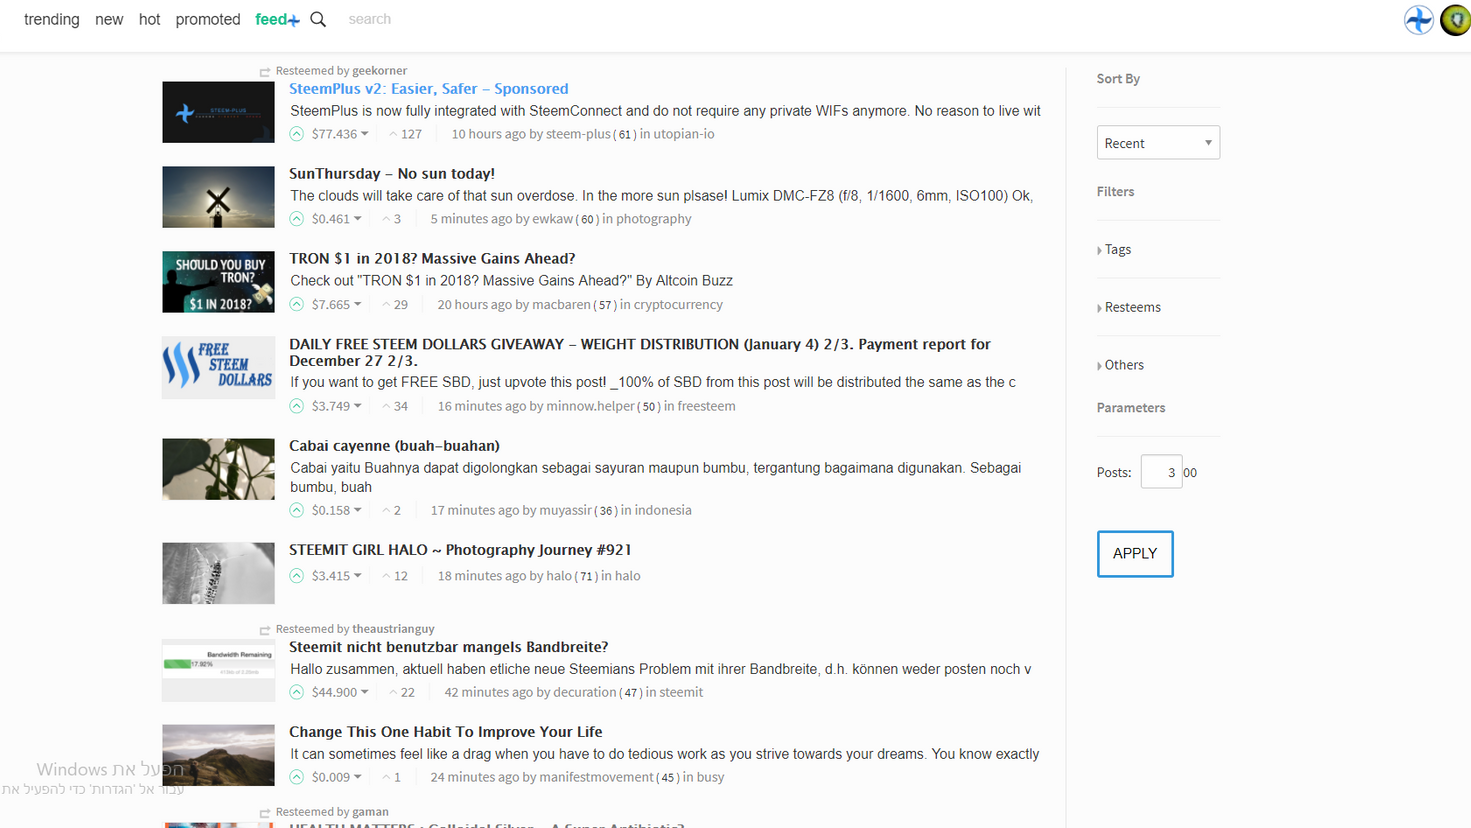Expand the Resteems filter section
Image resolution: width=1471 pixels, height=828 pixels.
click(1129, 308)
